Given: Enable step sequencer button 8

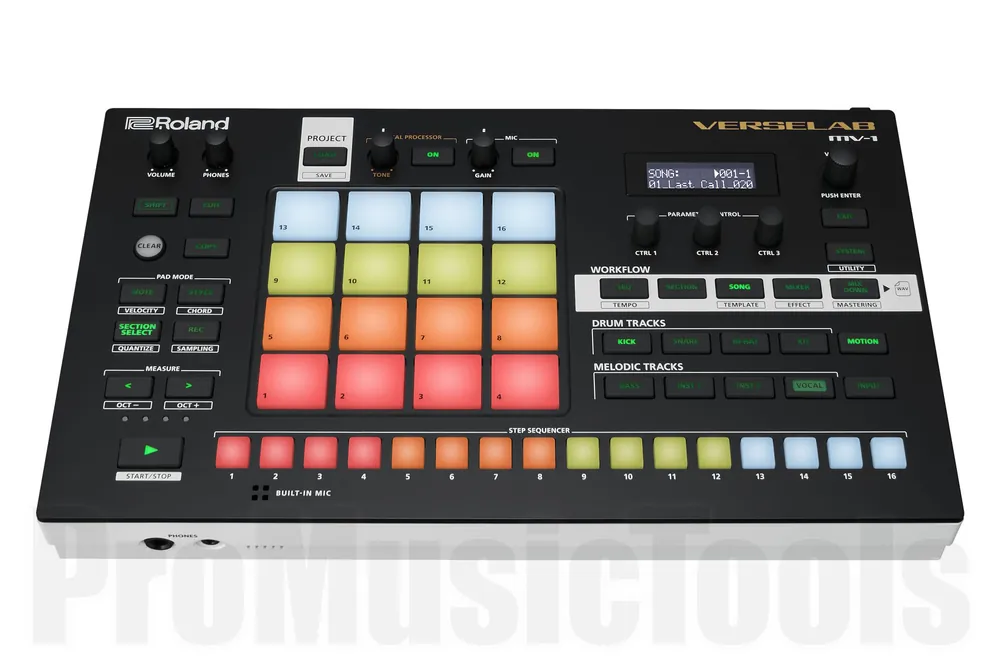Looking at the screenshot, I should (539, 452).
